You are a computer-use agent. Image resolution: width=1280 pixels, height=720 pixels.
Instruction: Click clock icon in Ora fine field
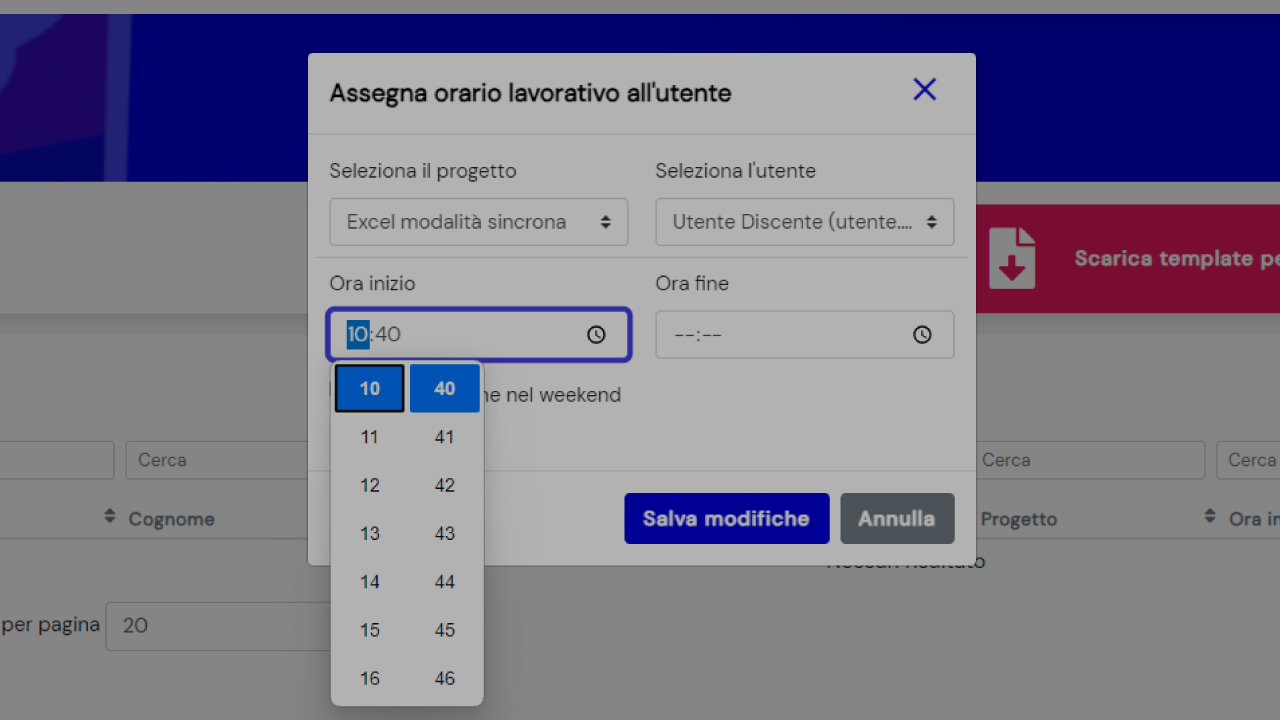pos(922,335)
